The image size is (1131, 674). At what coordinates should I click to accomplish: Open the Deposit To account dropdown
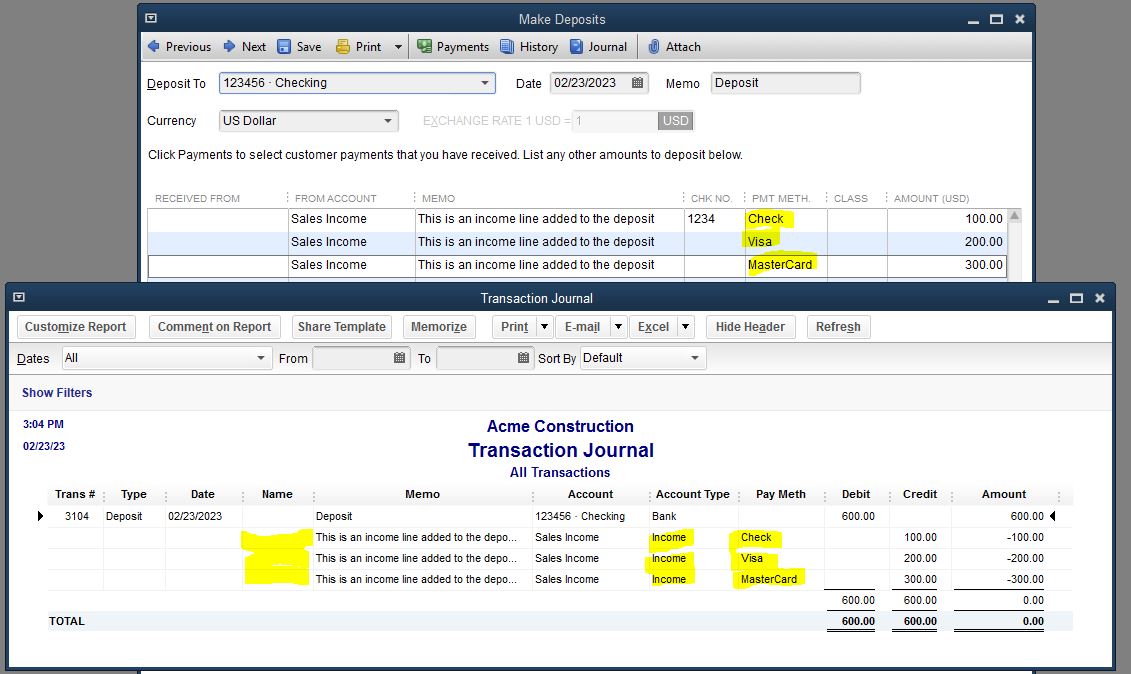tap(487, 83)
